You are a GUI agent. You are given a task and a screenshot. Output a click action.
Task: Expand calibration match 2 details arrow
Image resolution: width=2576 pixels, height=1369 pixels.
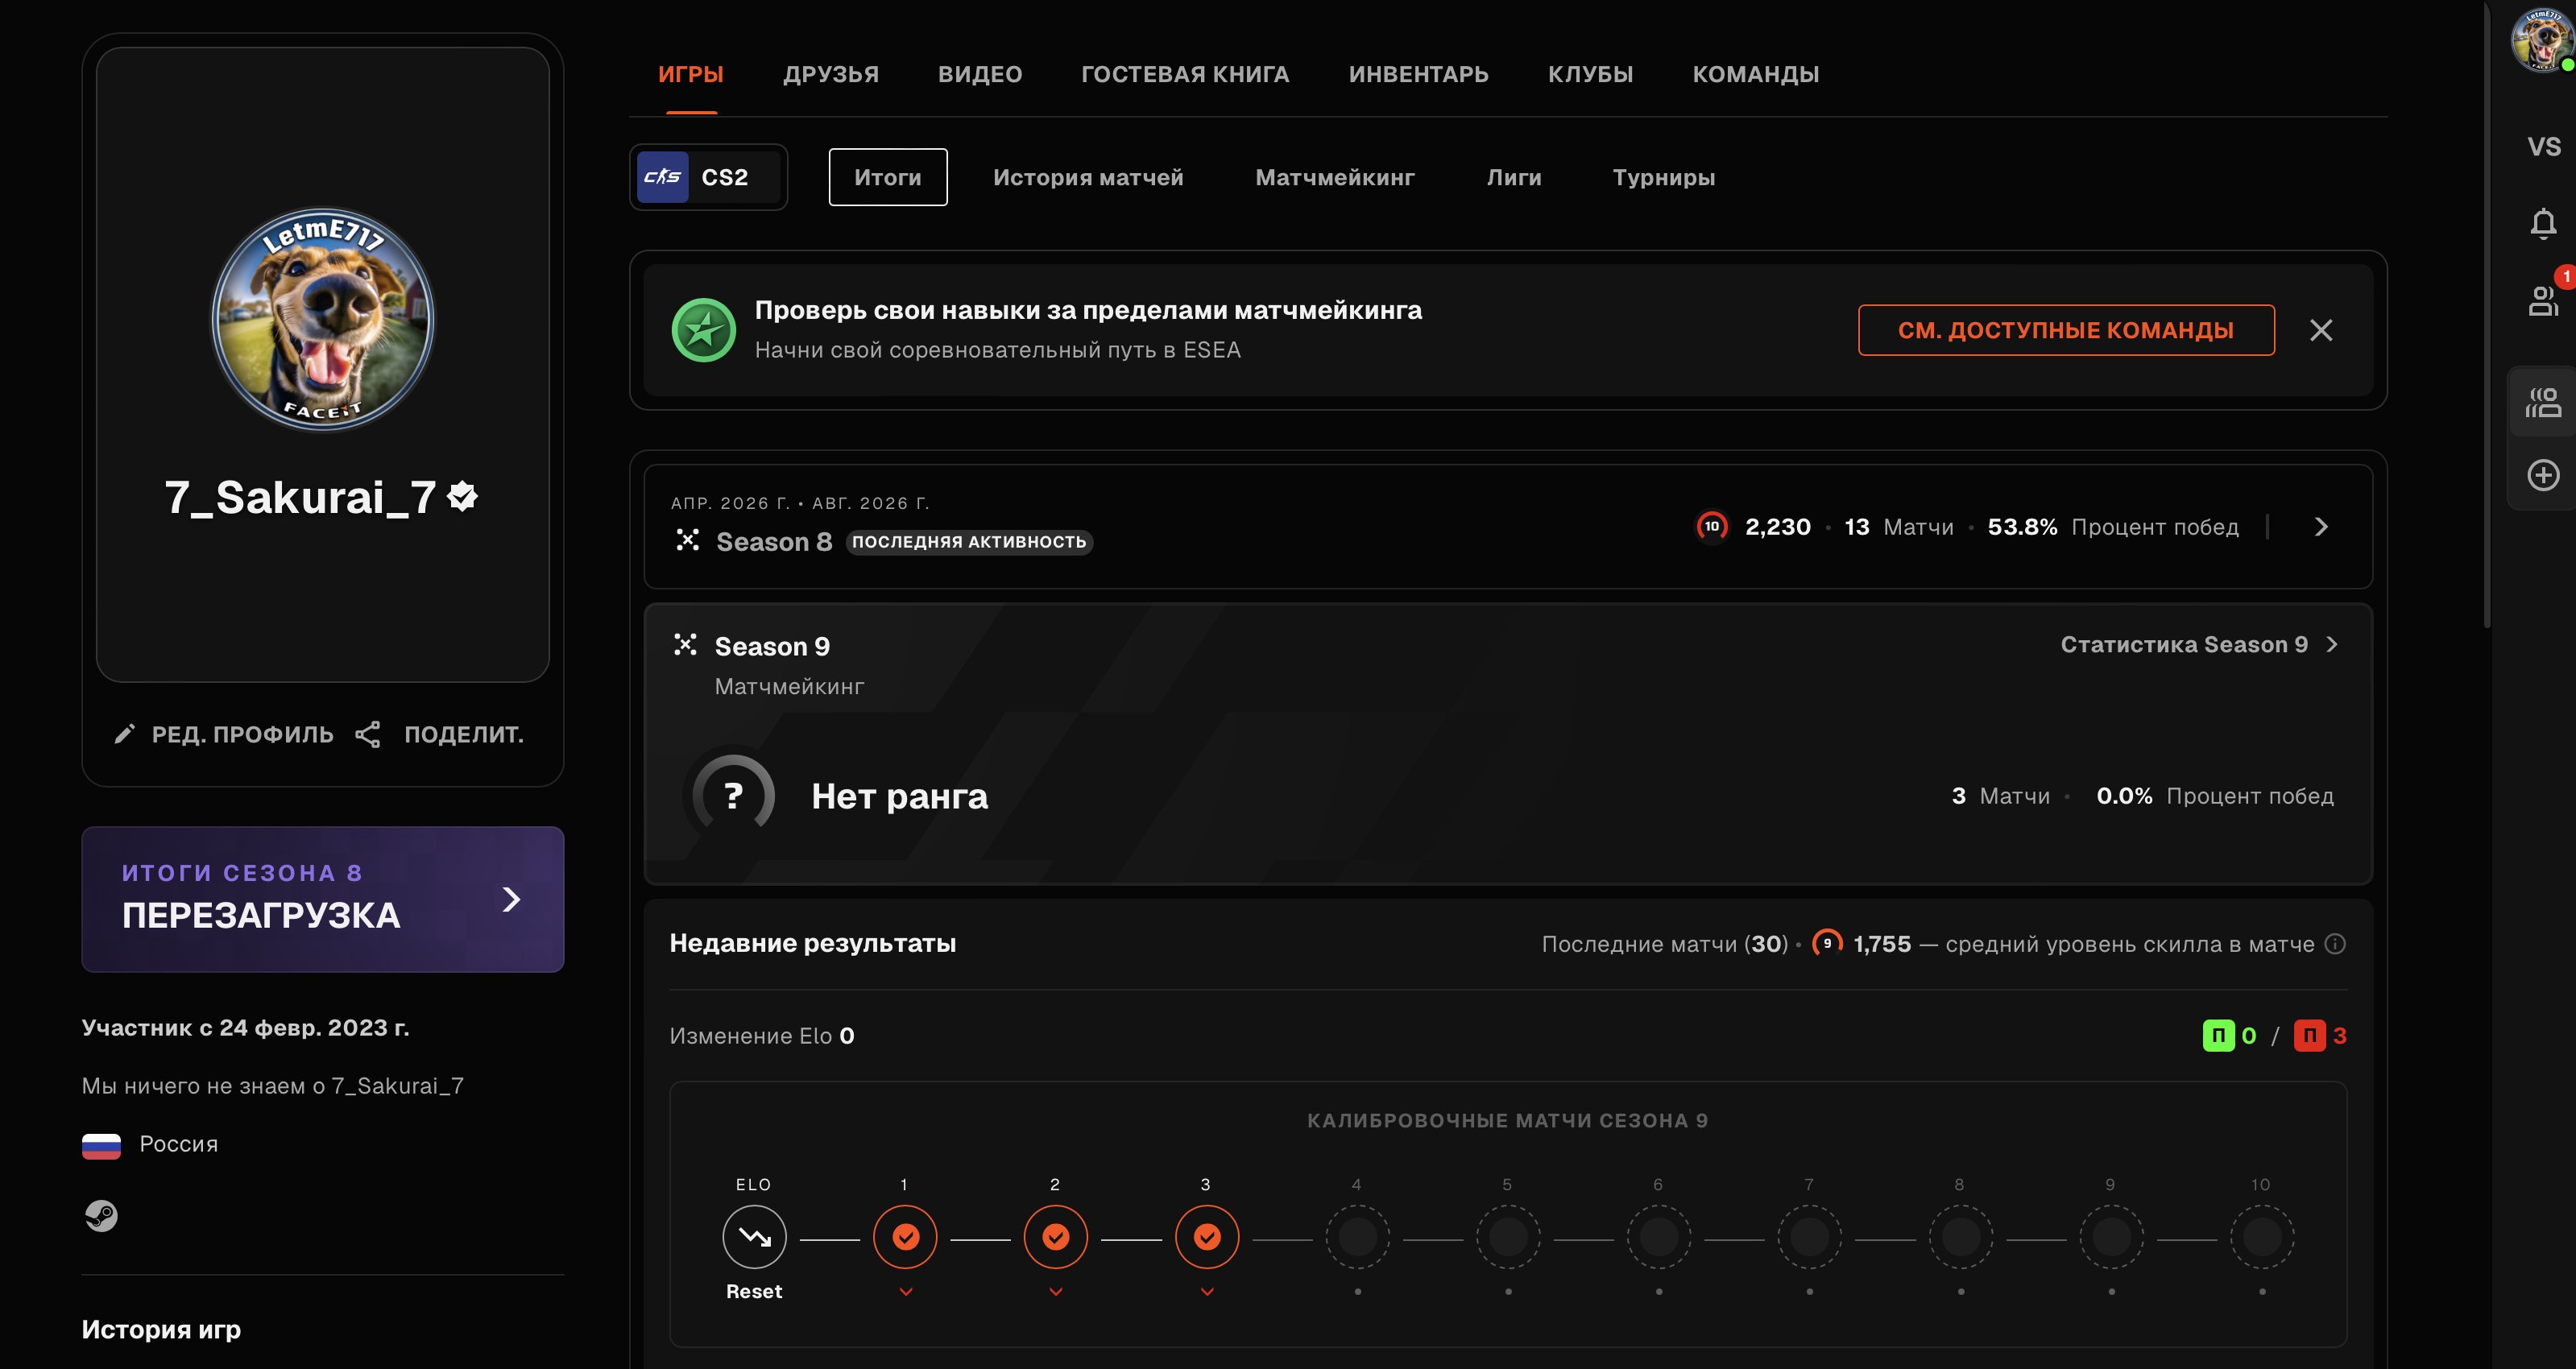1056,1292
